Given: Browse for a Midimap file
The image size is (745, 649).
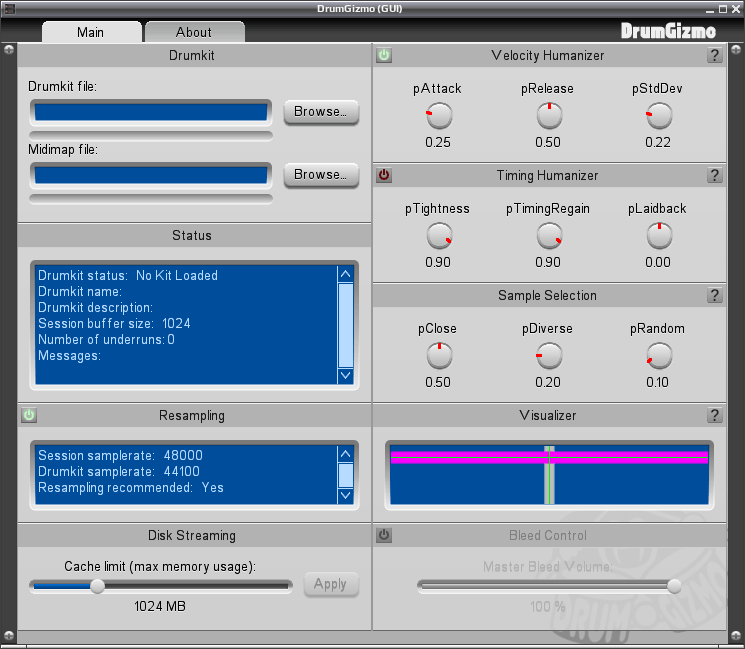Looking at the screenshot, I should click(x=321, y=175).
